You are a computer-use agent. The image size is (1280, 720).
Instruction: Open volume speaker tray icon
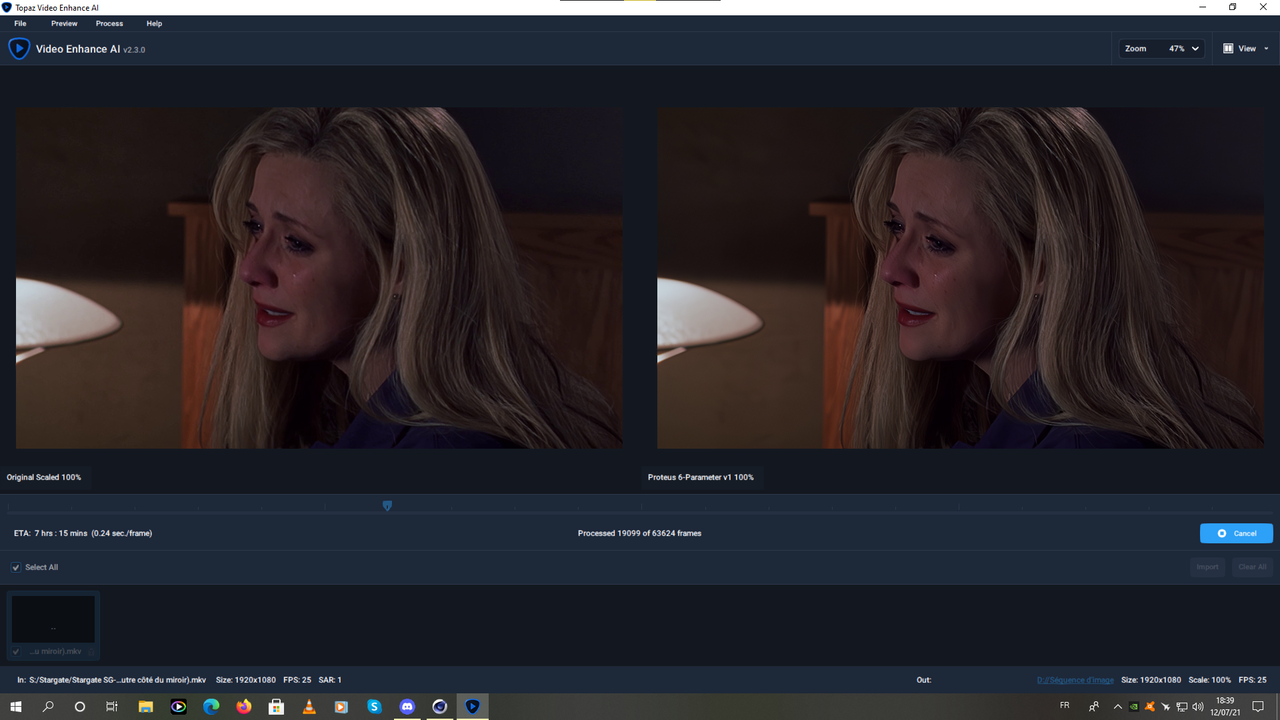pos(1198,707)
